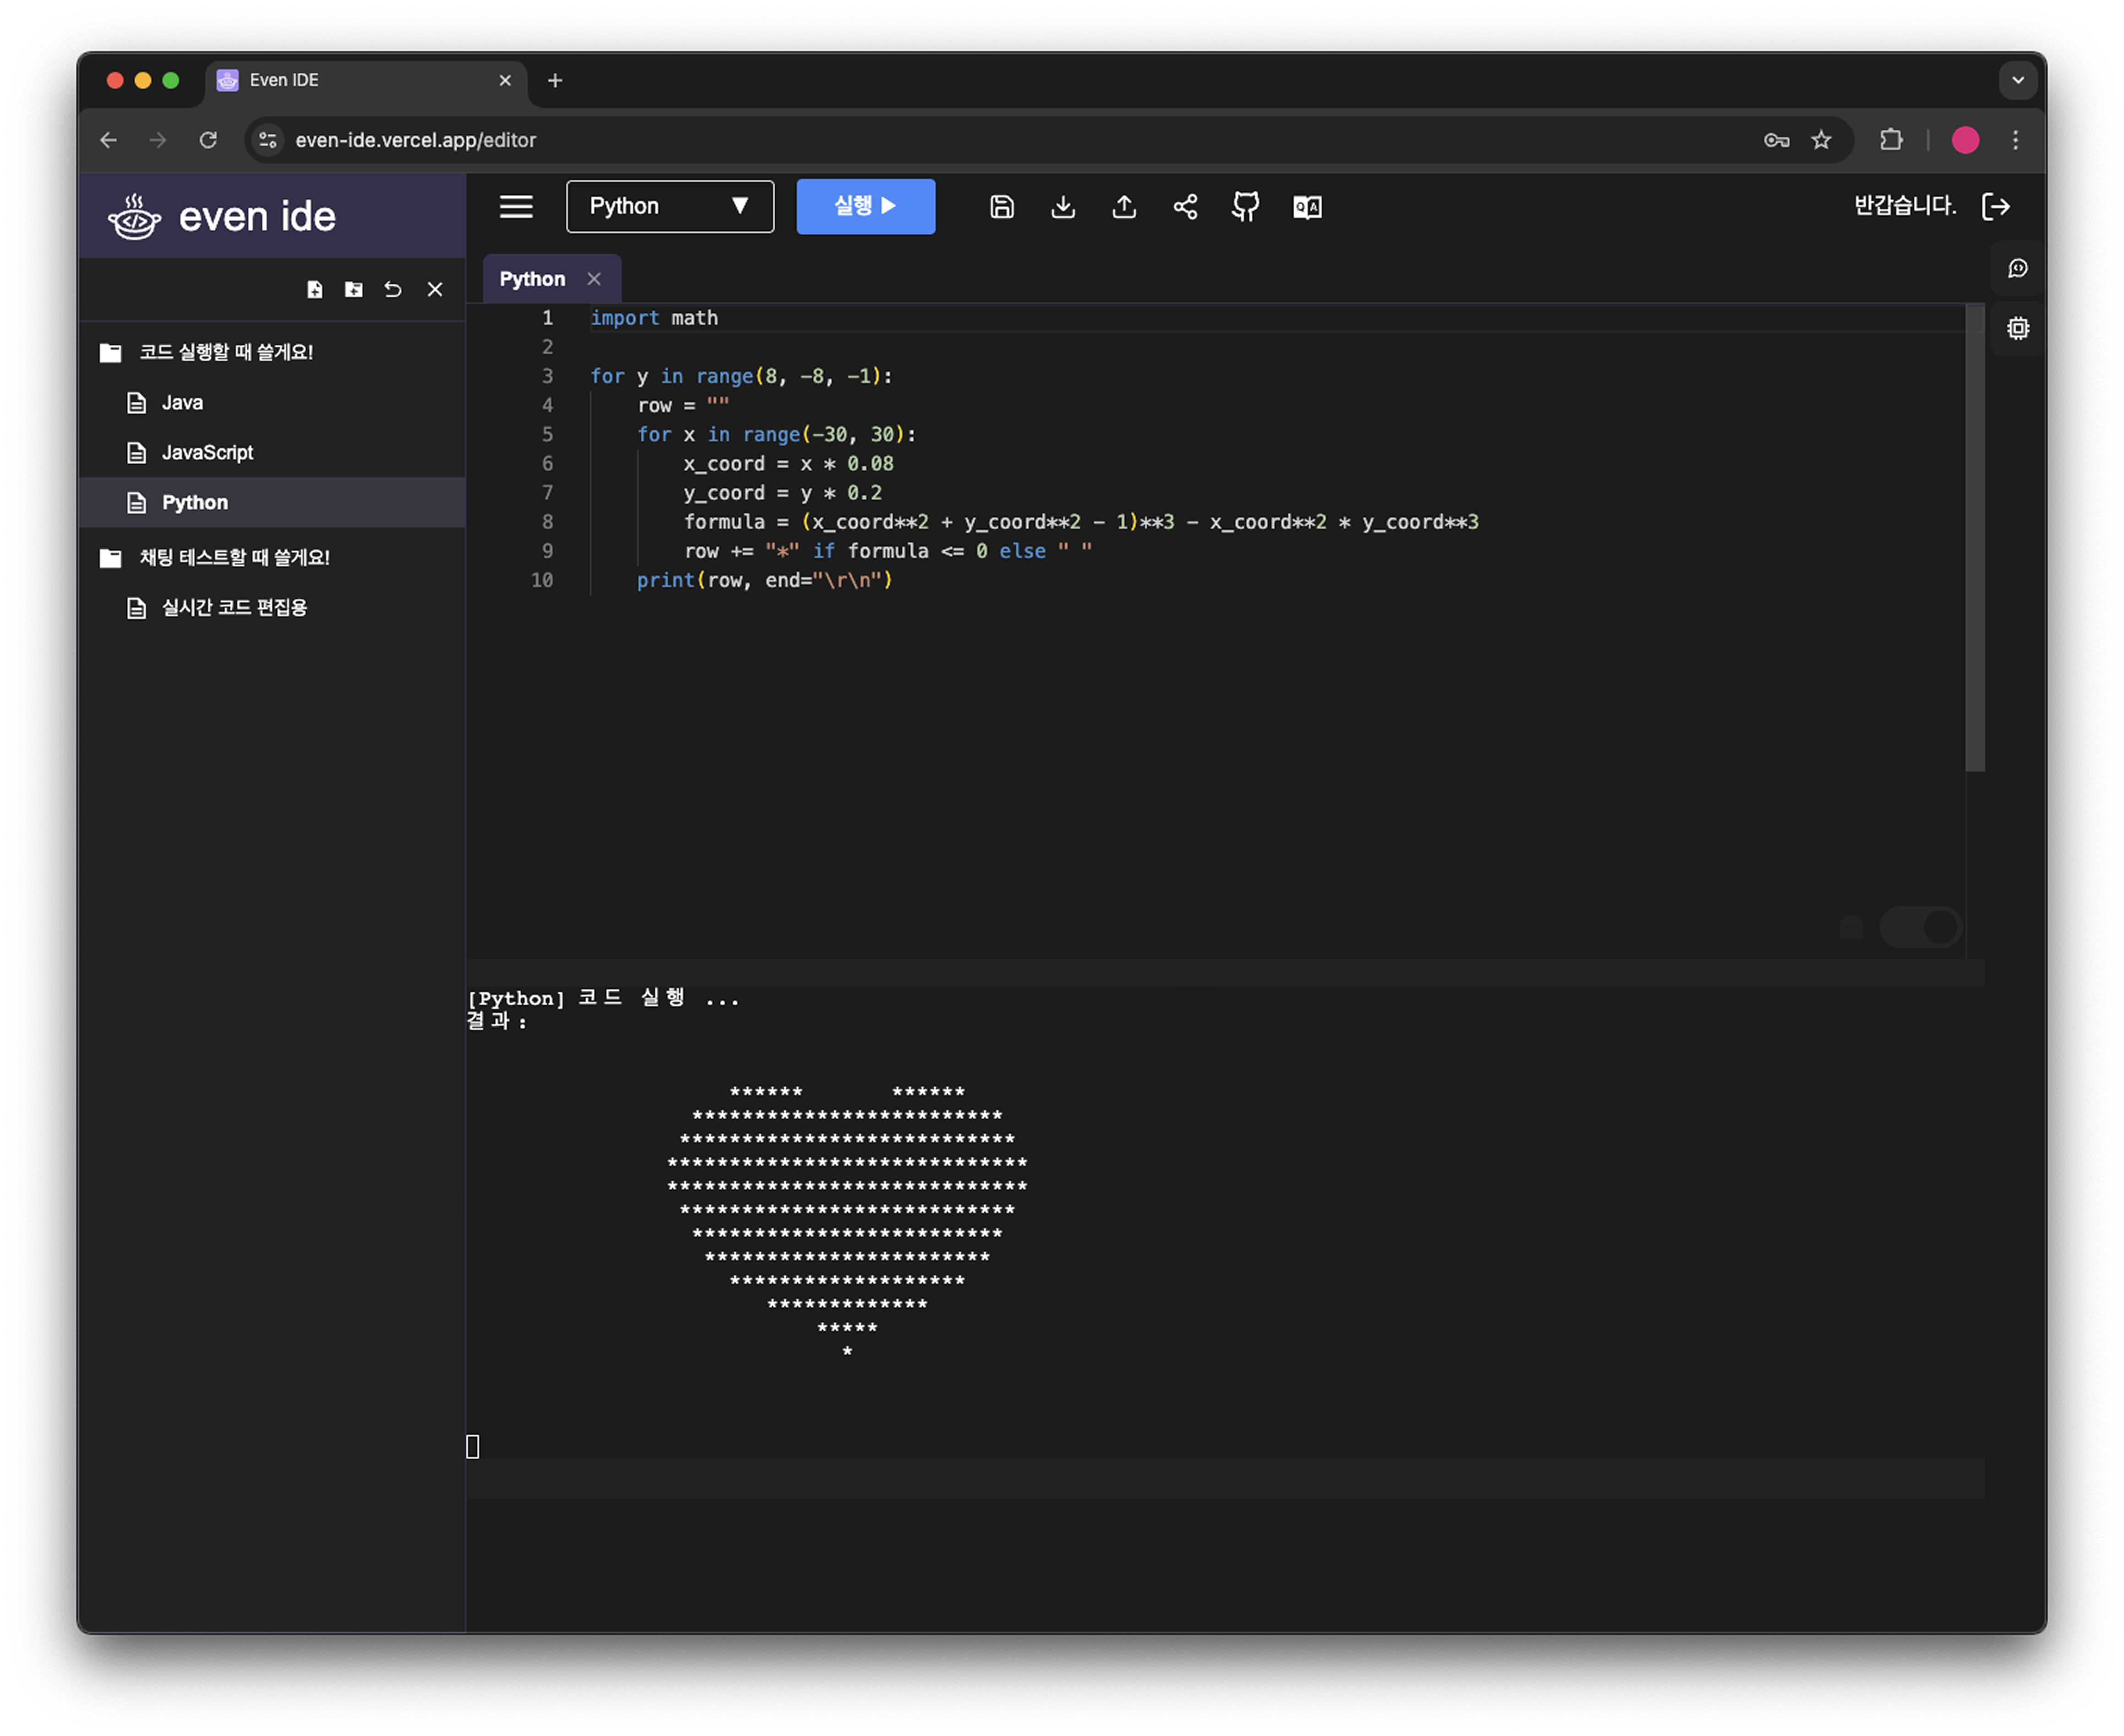Viewport: 2124px width, 1736px height.
Task: Expand the 채팅 테스트할 때 쓸게요! folder
Action: click(x=272, y=557)
